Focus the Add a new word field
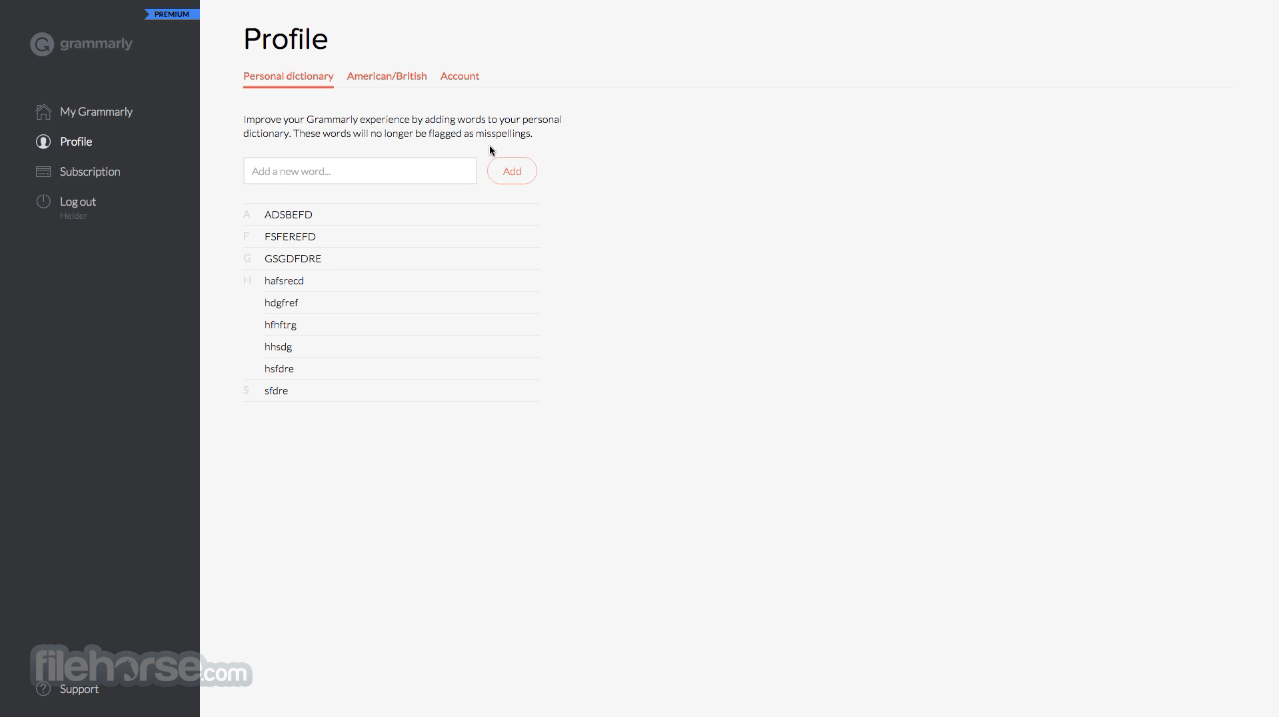Screen dimensions: 1279x717 coord(360,171)
